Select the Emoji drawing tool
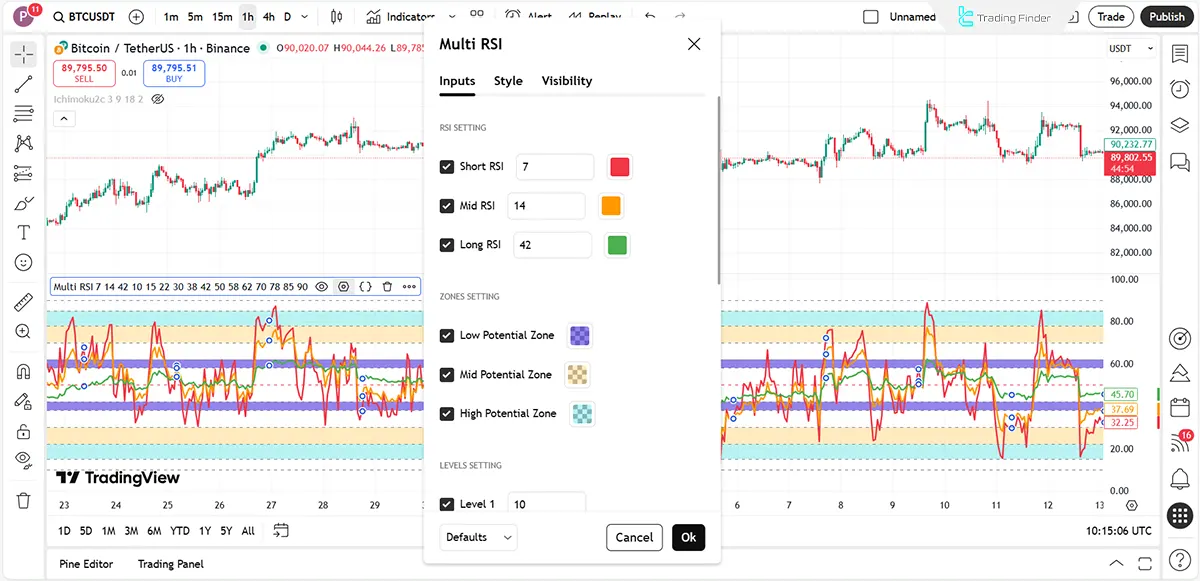Image resolution: width=1200 pixels, height=581 pixels. coord(22,262)
